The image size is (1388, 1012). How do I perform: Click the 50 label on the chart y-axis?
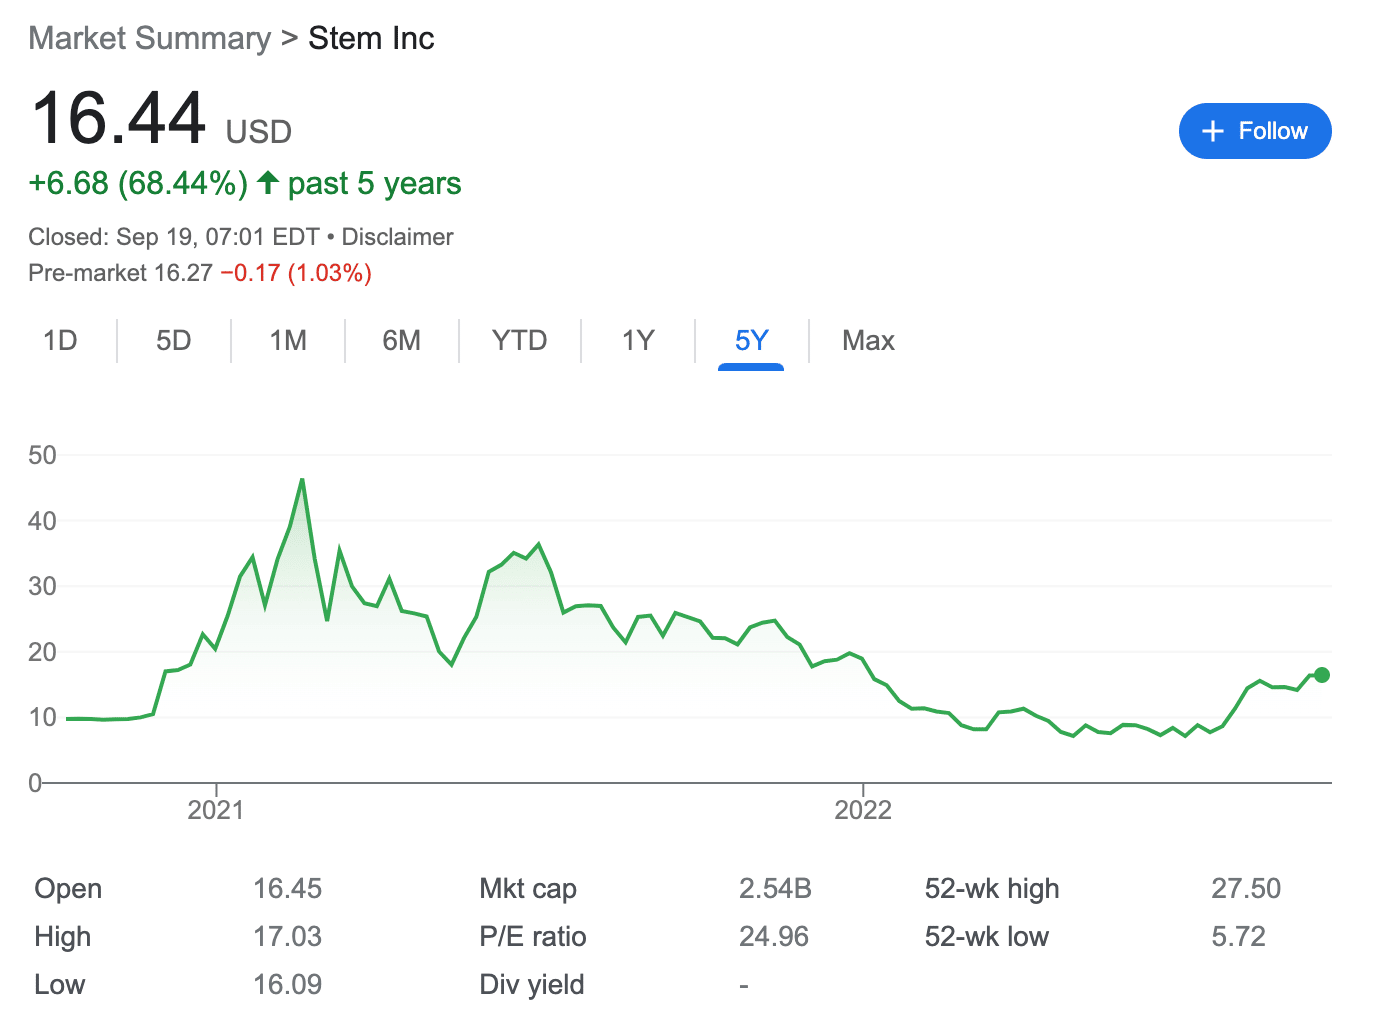[x=42, y=455]
